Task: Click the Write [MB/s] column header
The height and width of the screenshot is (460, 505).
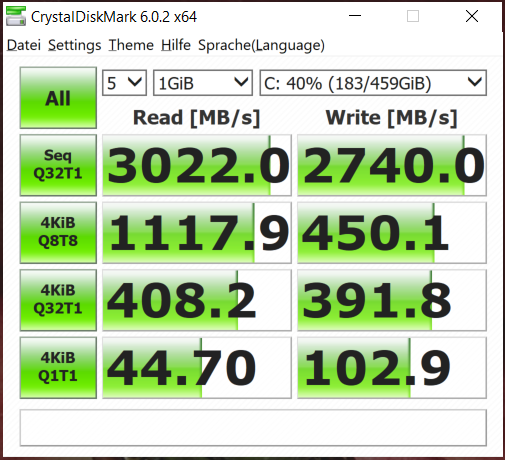Action: (x=391, y=118)
